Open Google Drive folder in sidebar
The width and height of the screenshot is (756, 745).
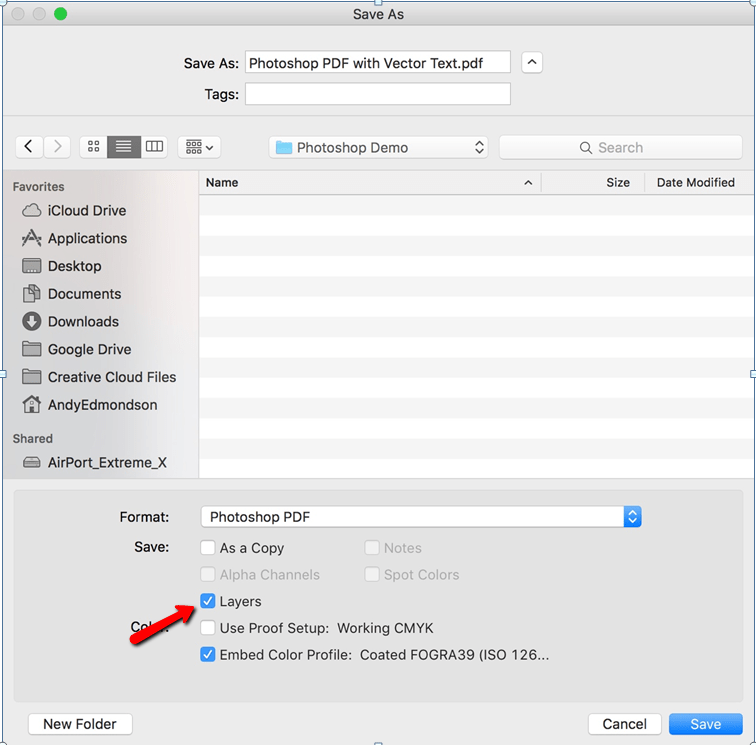click(89, 349)
